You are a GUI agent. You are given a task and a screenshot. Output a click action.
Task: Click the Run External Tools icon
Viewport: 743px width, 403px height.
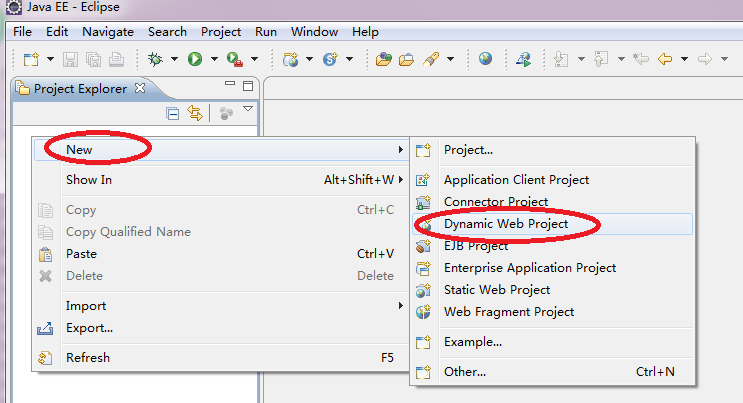pos(235,59)
